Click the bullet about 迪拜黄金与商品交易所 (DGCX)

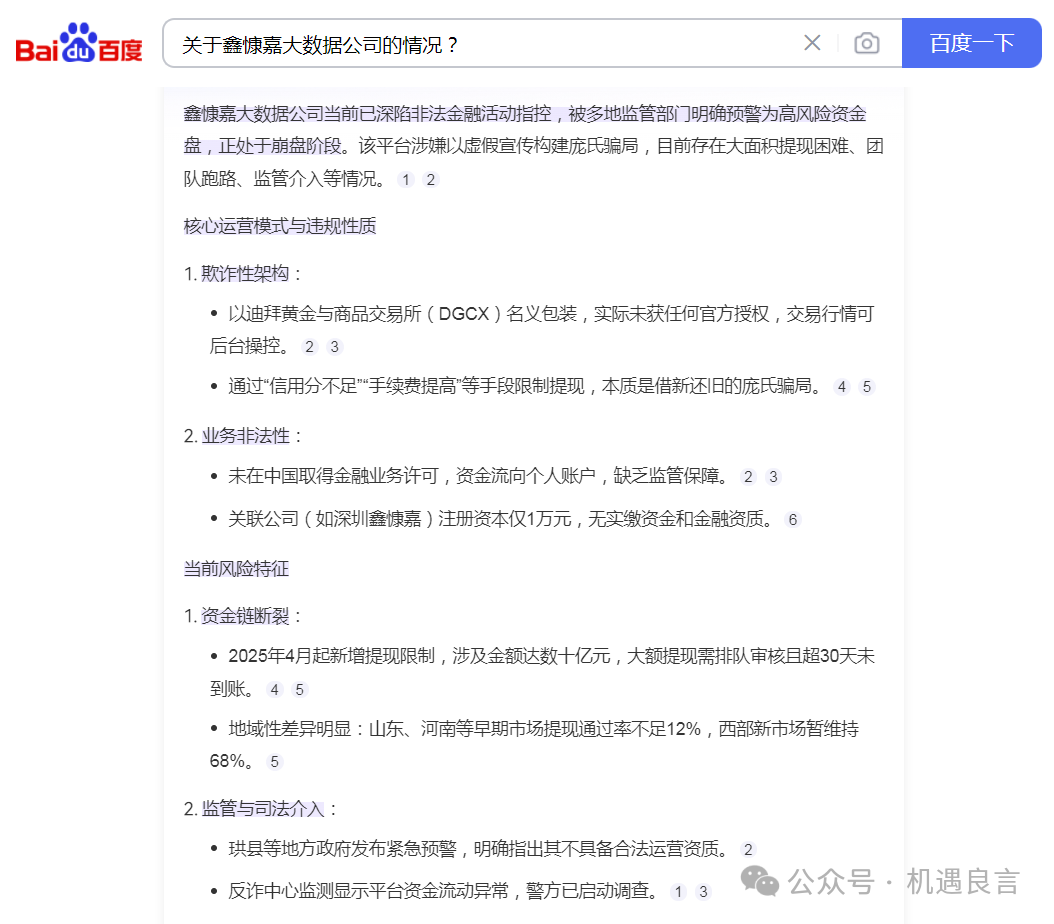coord(542,329)
